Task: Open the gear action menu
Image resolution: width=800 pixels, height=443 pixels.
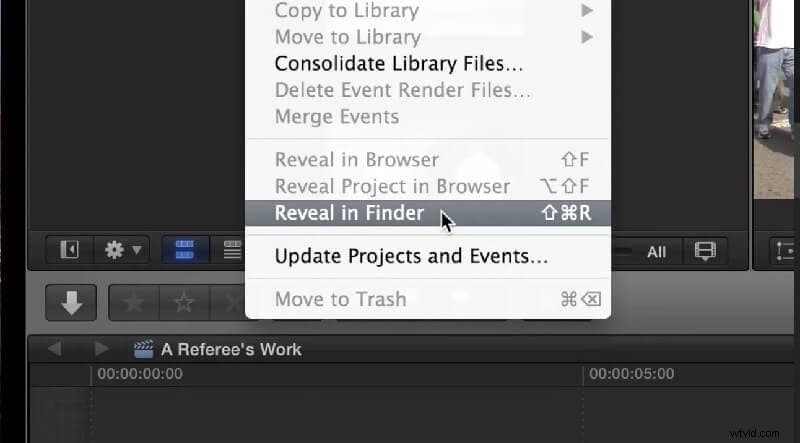Action: 122,250
